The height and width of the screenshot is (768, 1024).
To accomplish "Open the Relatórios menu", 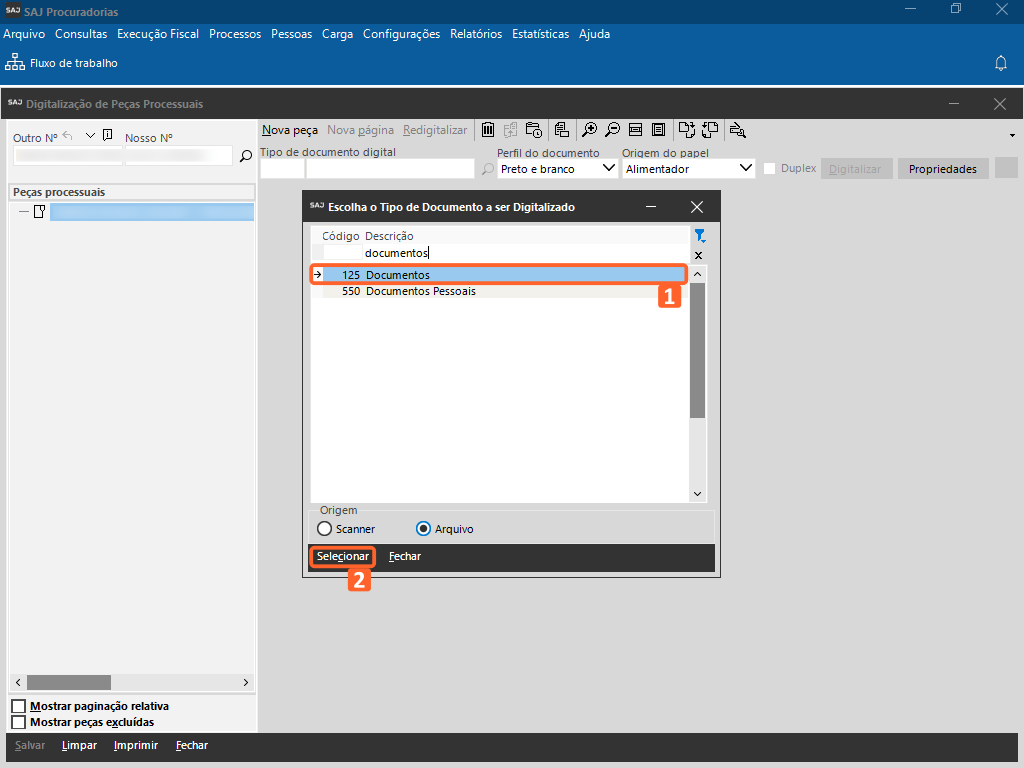I will [476, 34].
